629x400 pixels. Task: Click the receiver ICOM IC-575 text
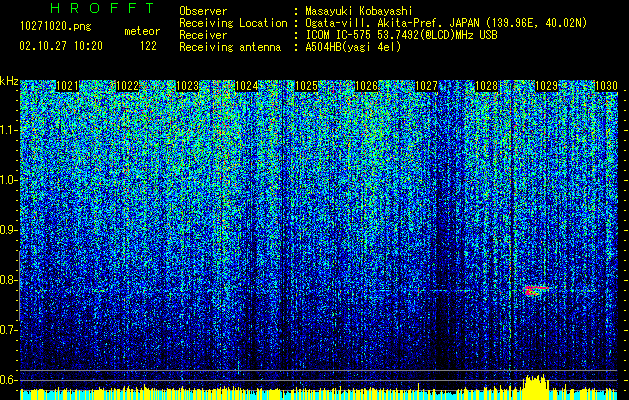click(x=402, y=35)
